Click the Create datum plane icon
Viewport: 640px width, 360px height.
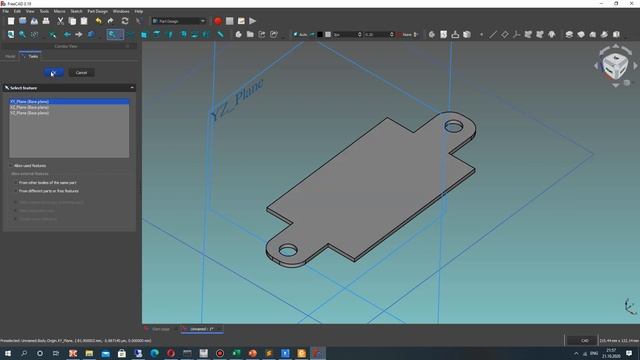(505, 35)
